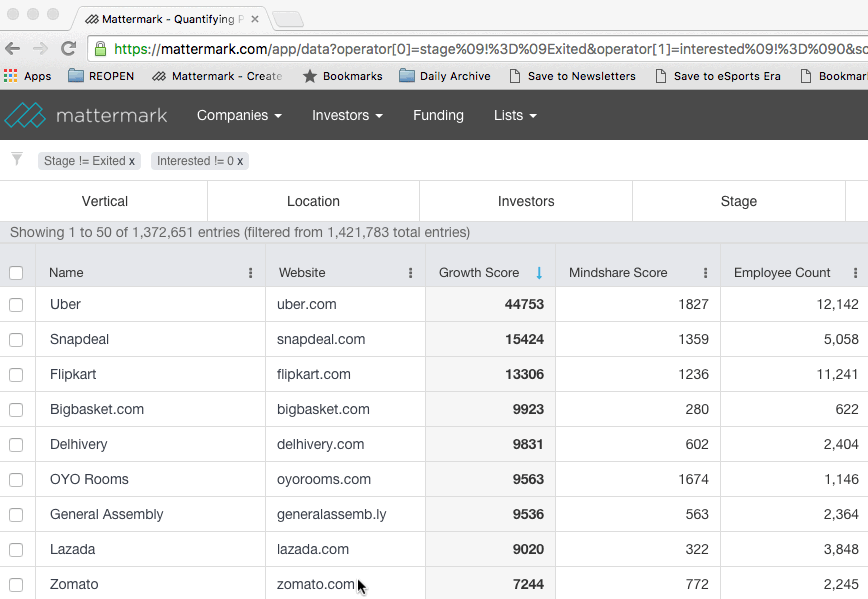Click the Mattermark logo

pos(85,115)
